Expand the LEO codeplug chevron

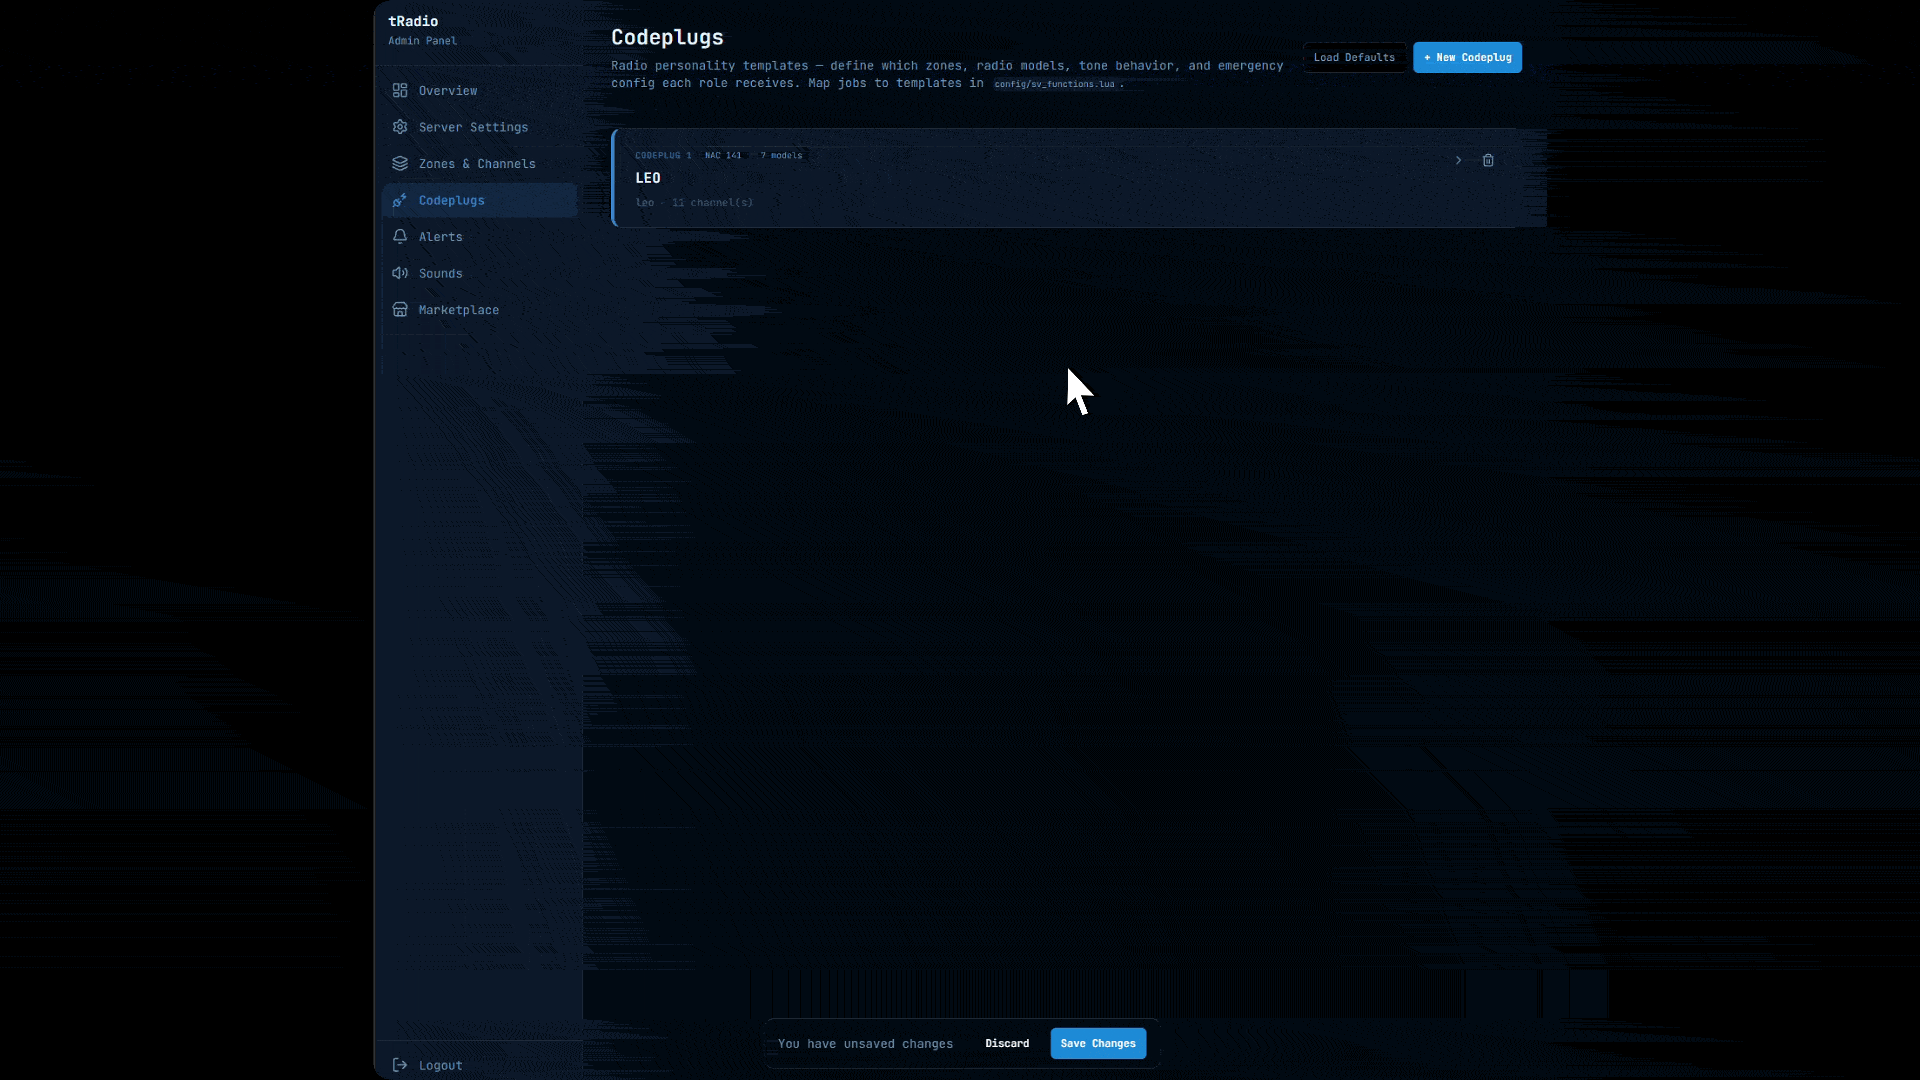1458,160
